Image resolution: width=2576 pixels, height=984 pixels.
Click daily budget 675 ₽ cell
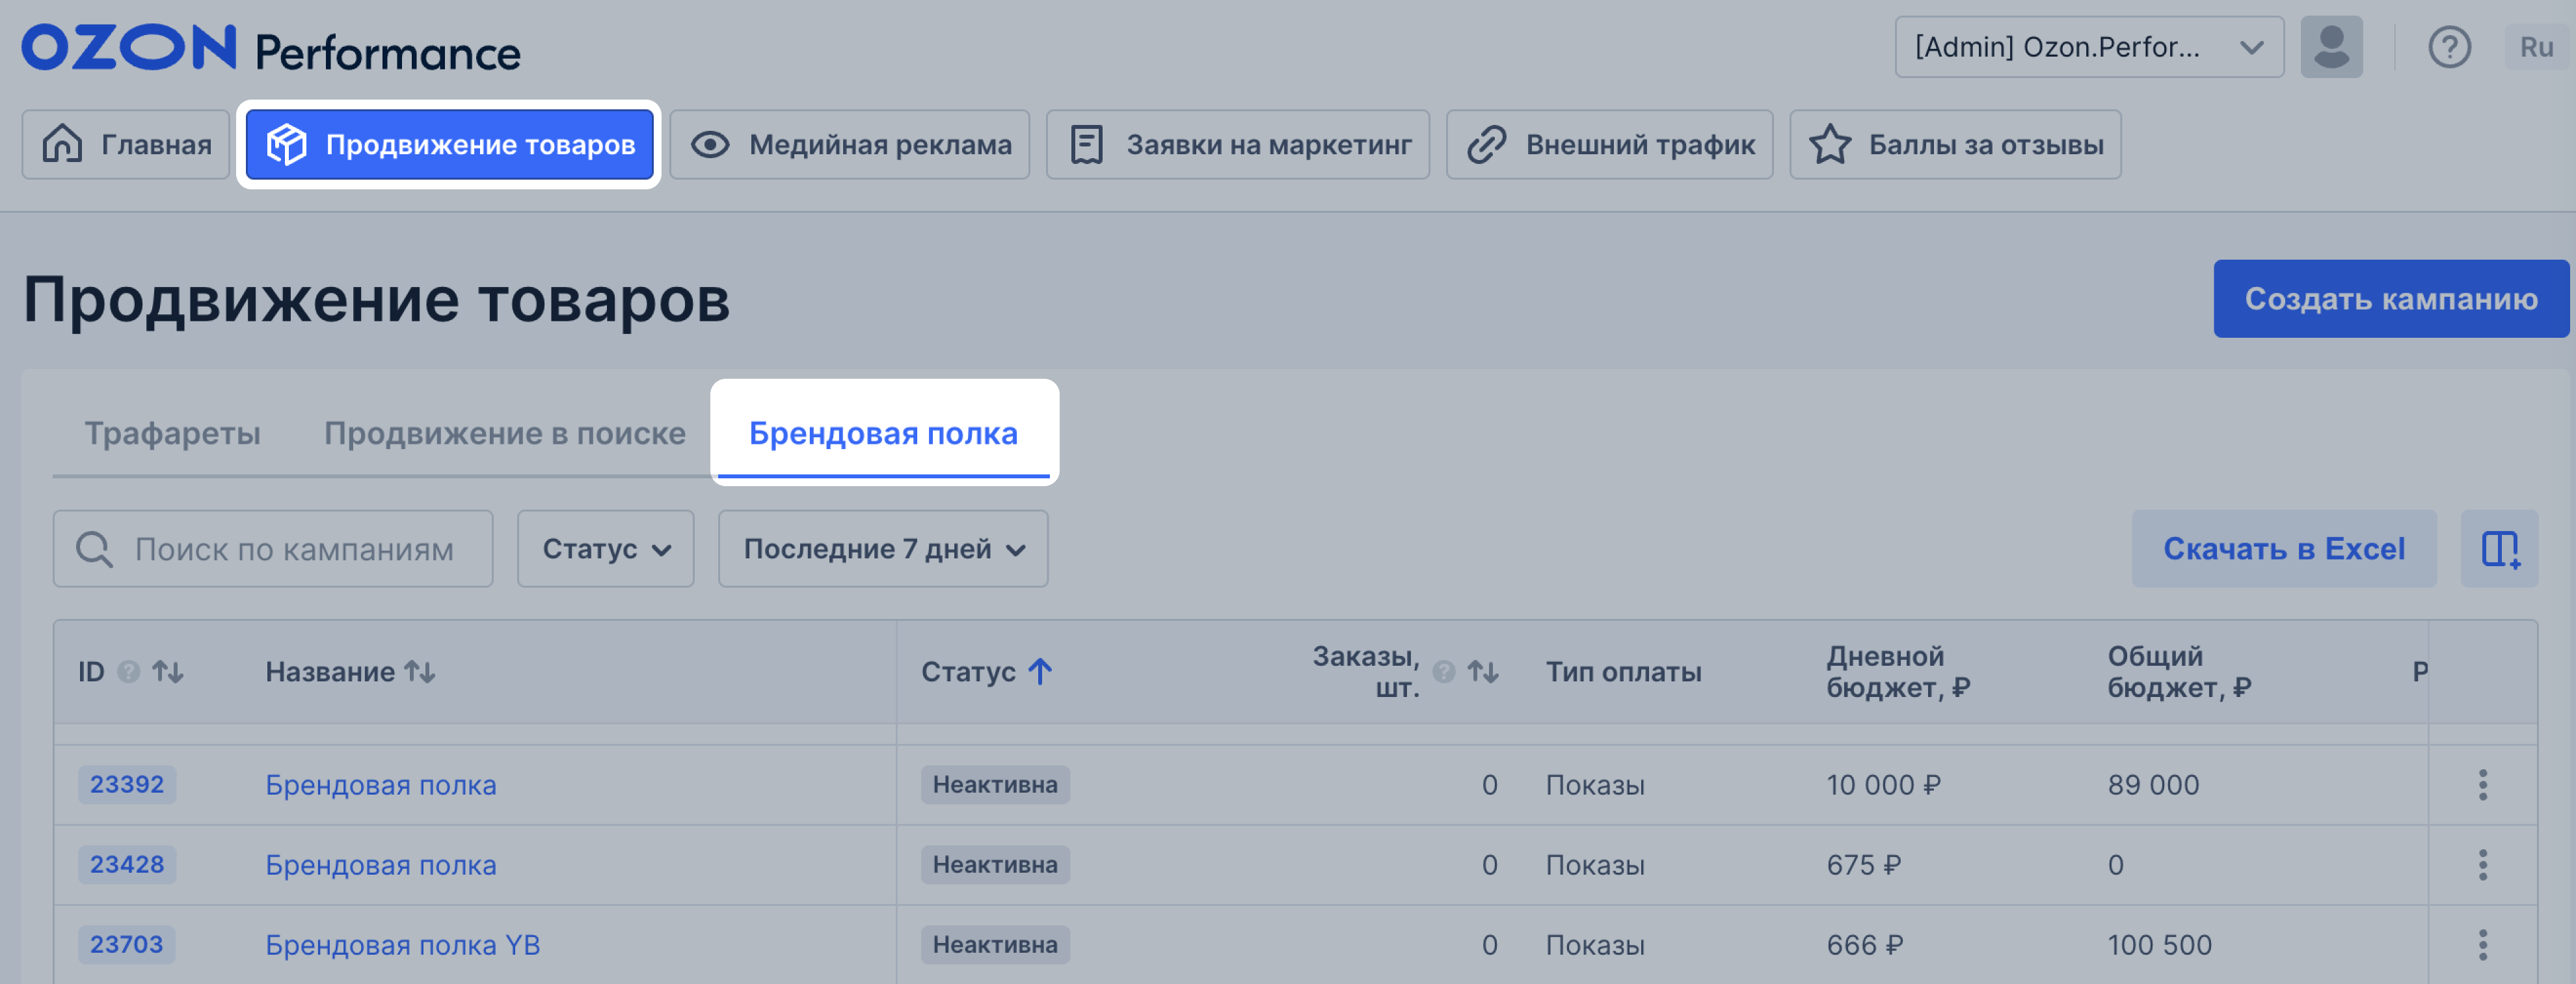click(x=1863, y=865)
